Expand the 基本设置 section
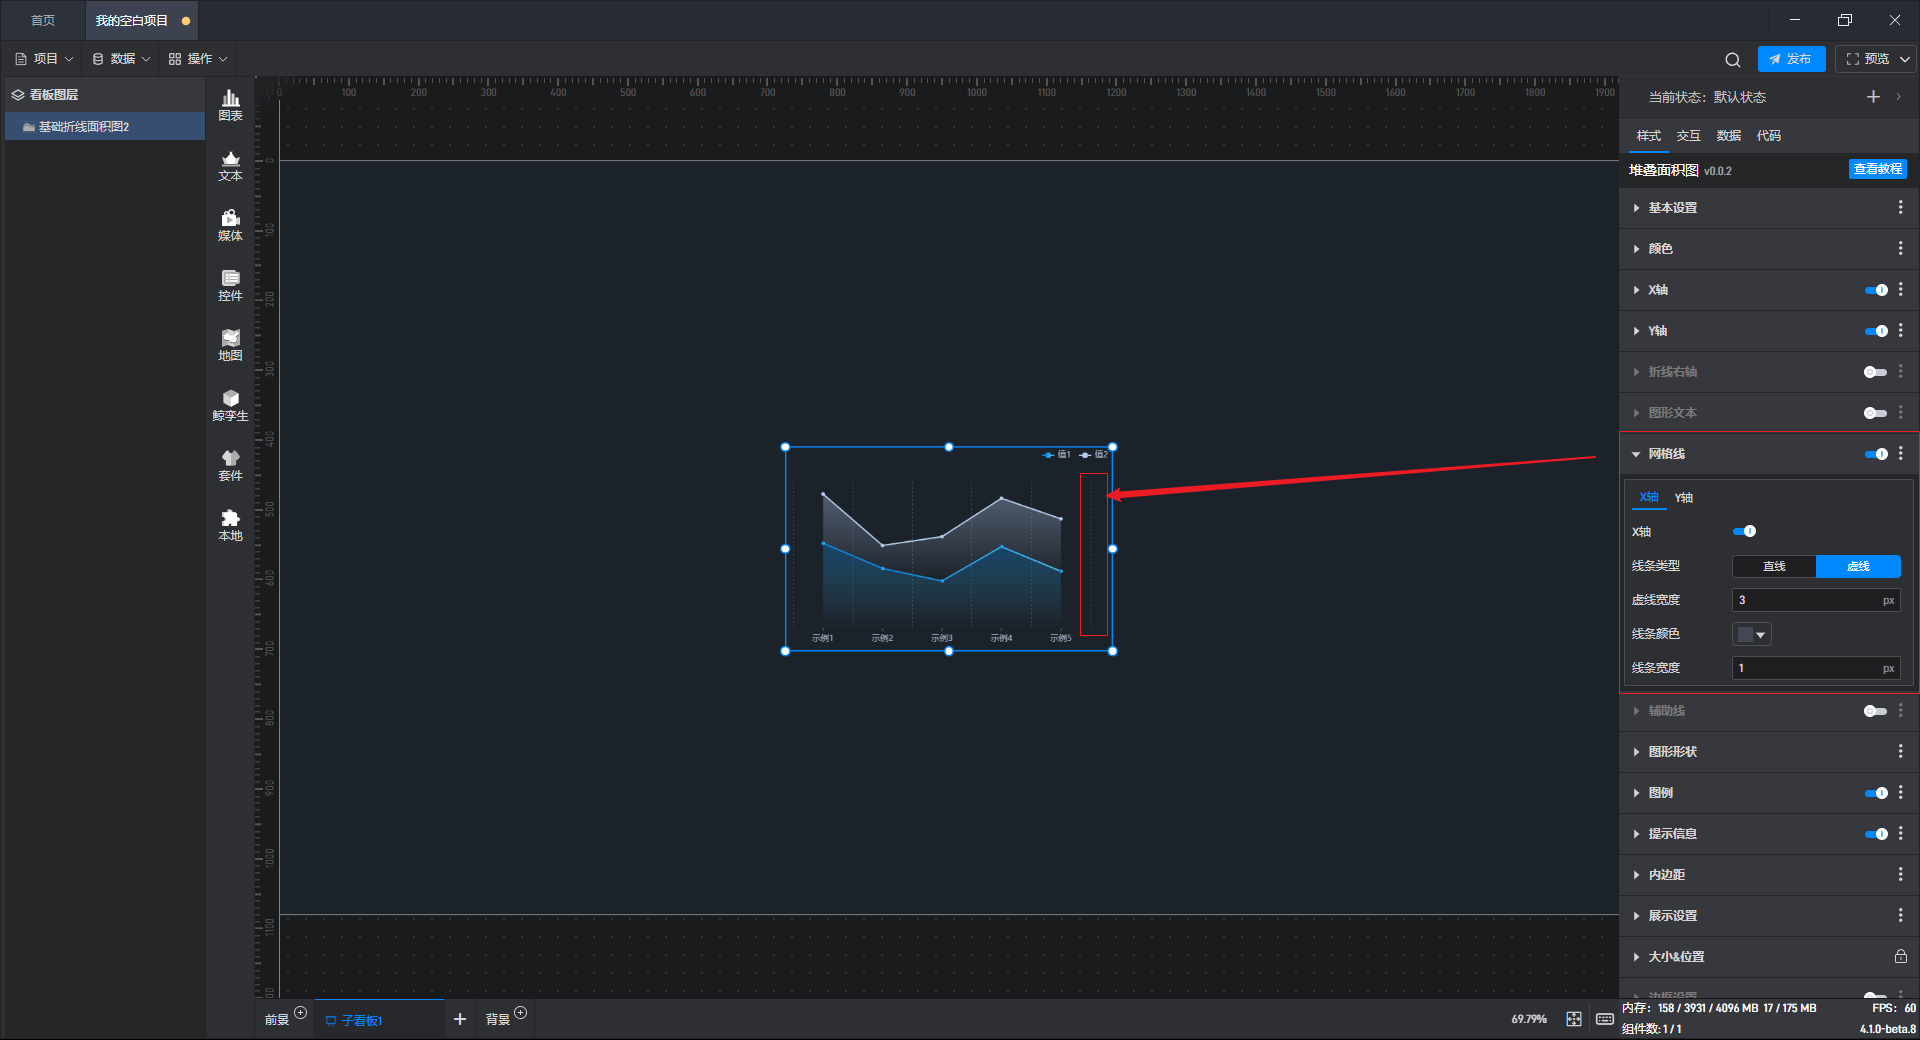The image size is (1920, 1040). [1636, 208]
